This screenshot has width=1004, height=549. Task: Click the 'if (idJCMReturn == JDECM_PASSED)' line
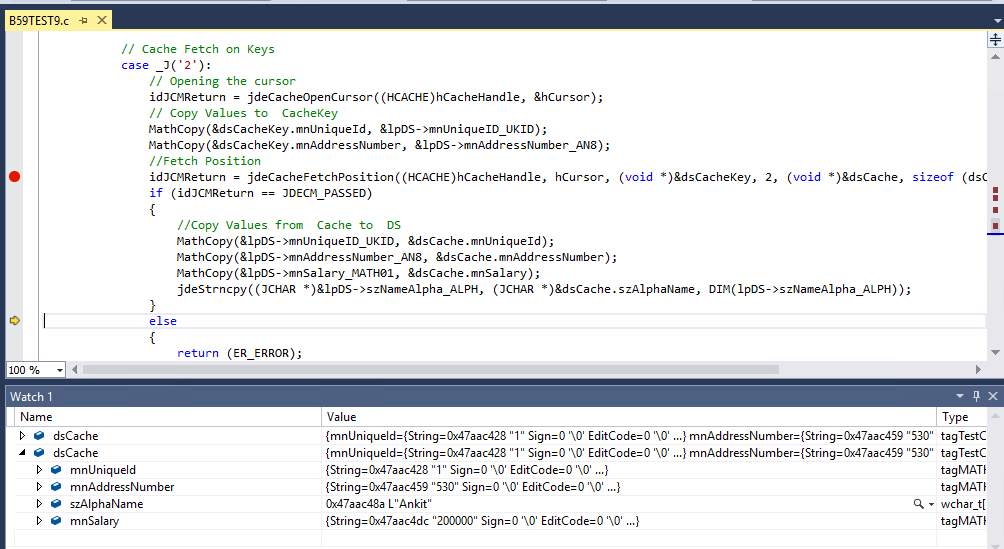point(261,193)
